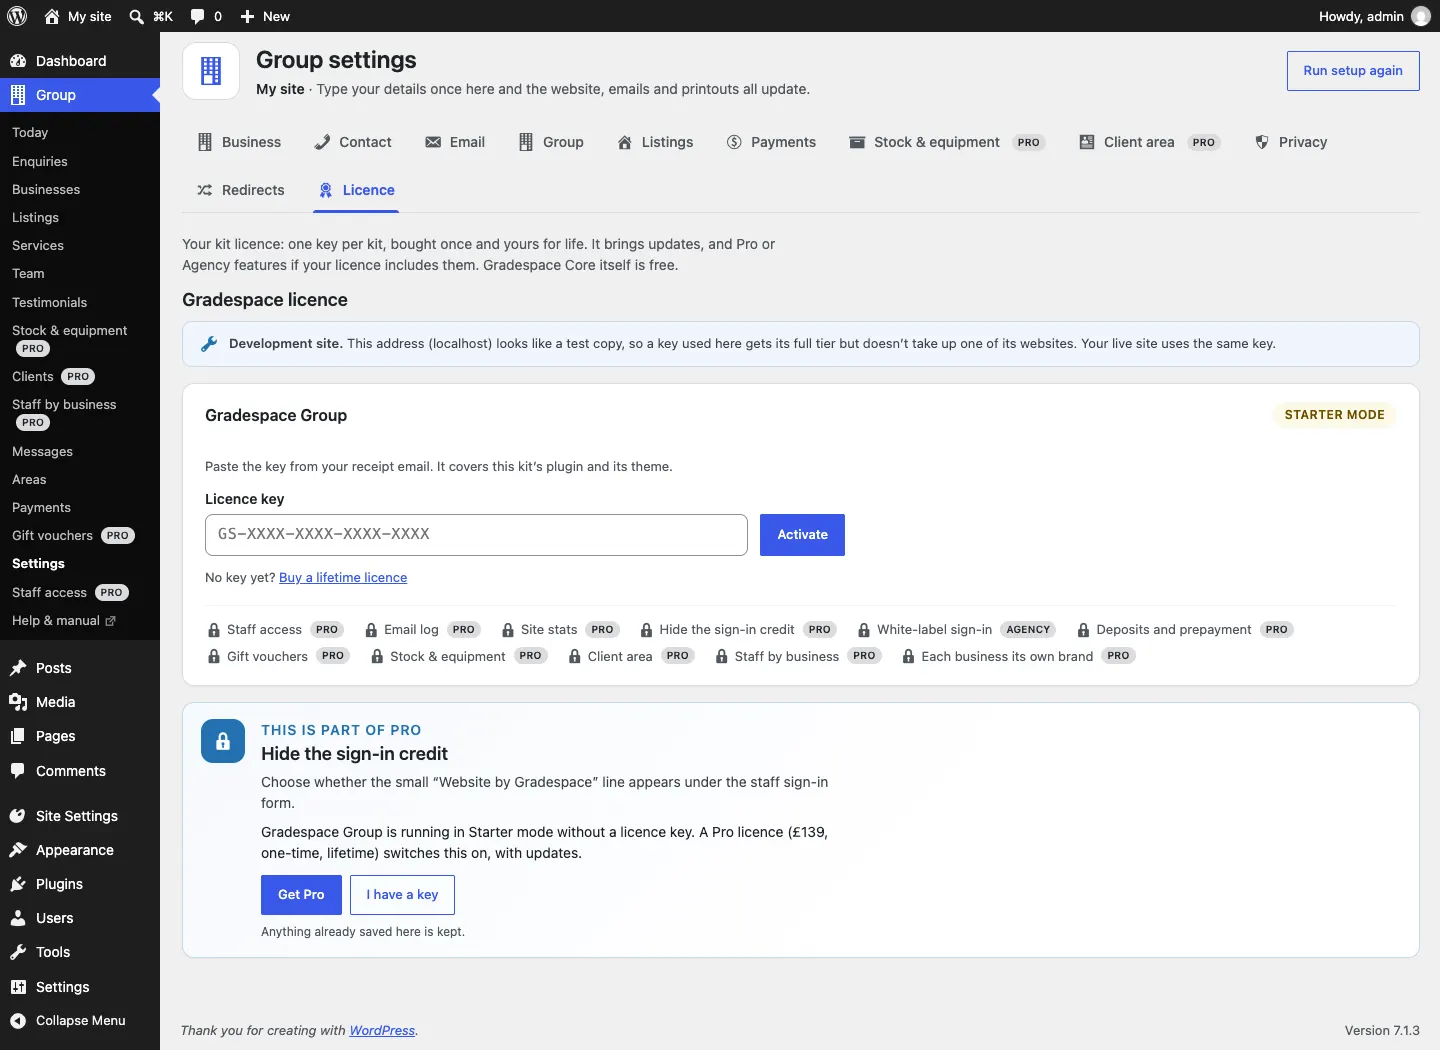The height and width of the screenshot is (1050, 1440).
Task: Open Testimonials in the sidebar
Action: point(50,302)
